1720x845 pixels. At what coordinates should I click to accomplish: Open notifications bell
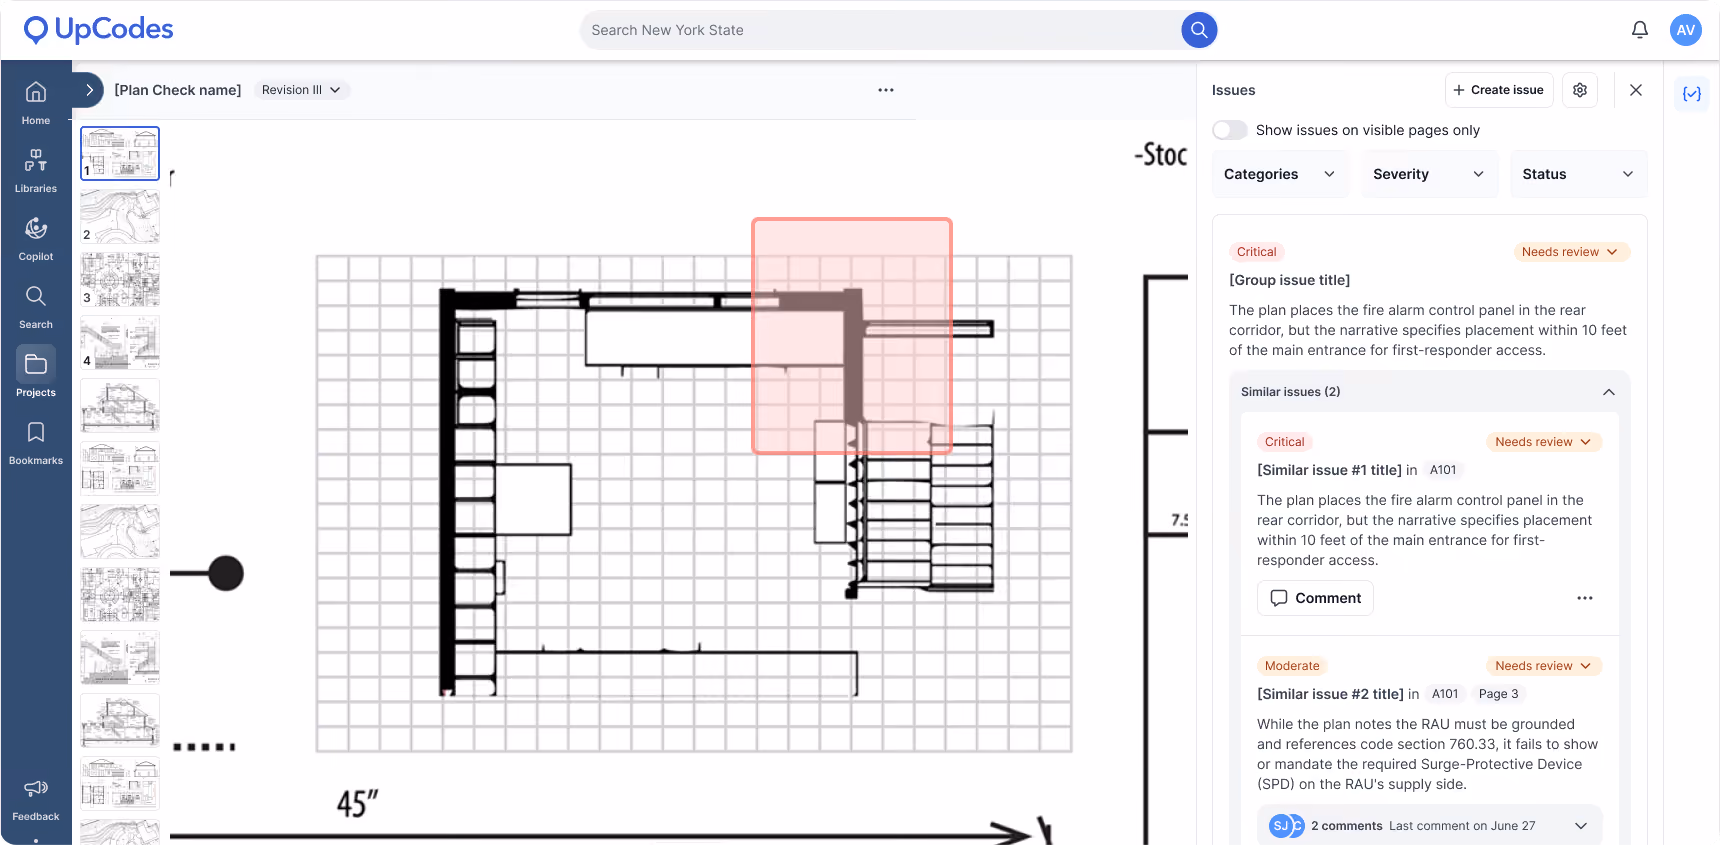(1640, 30)
